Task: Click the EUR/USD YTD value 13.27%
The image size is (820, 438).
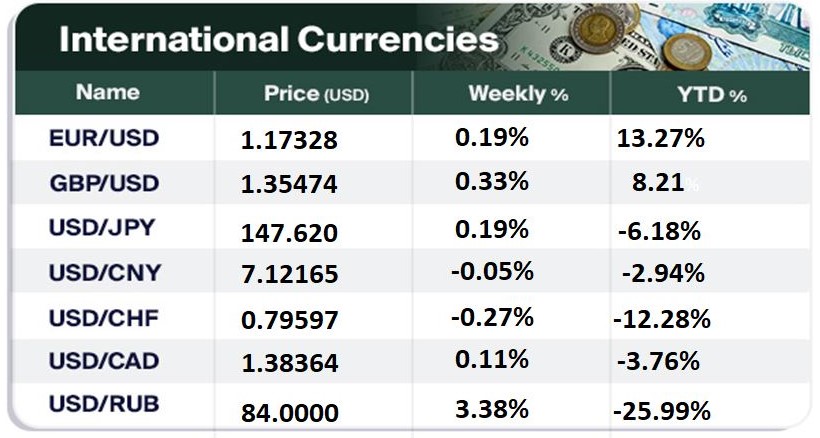Action: point(662,138)
